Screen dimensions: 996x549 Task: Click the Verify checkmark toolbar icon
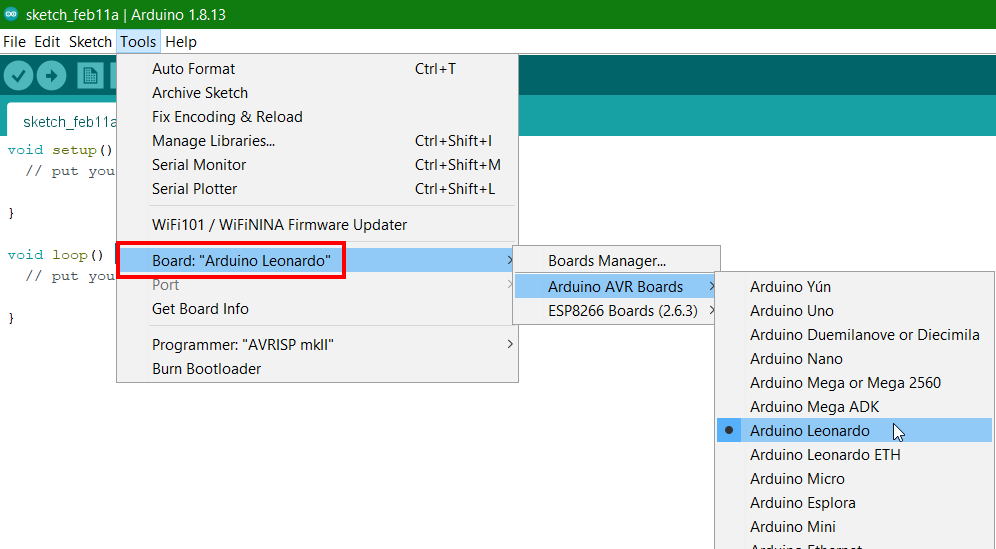click(19, 76)
